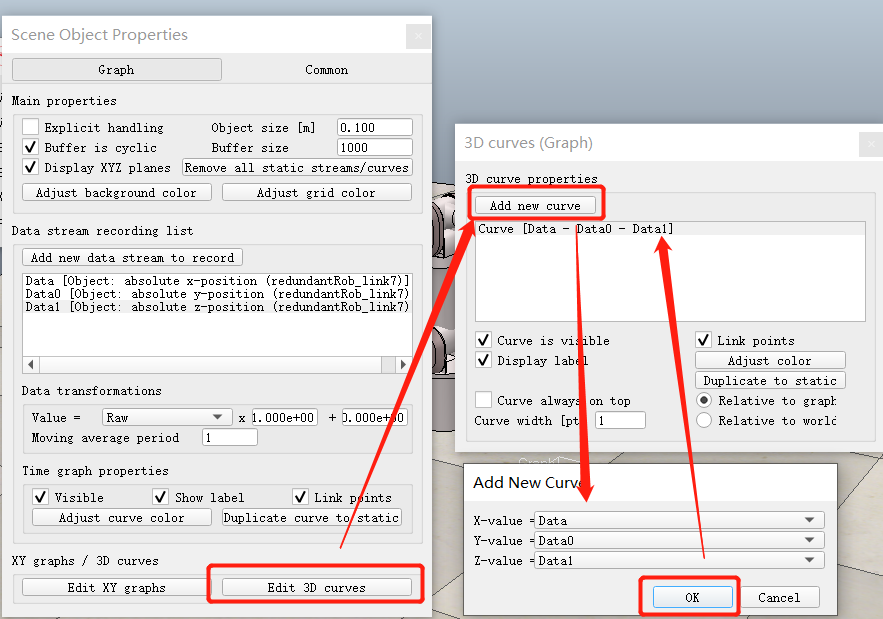Select Curve [Data - Data0 - Data1] entry
This screenshot has height=619, width=883.
click(670, 229)
